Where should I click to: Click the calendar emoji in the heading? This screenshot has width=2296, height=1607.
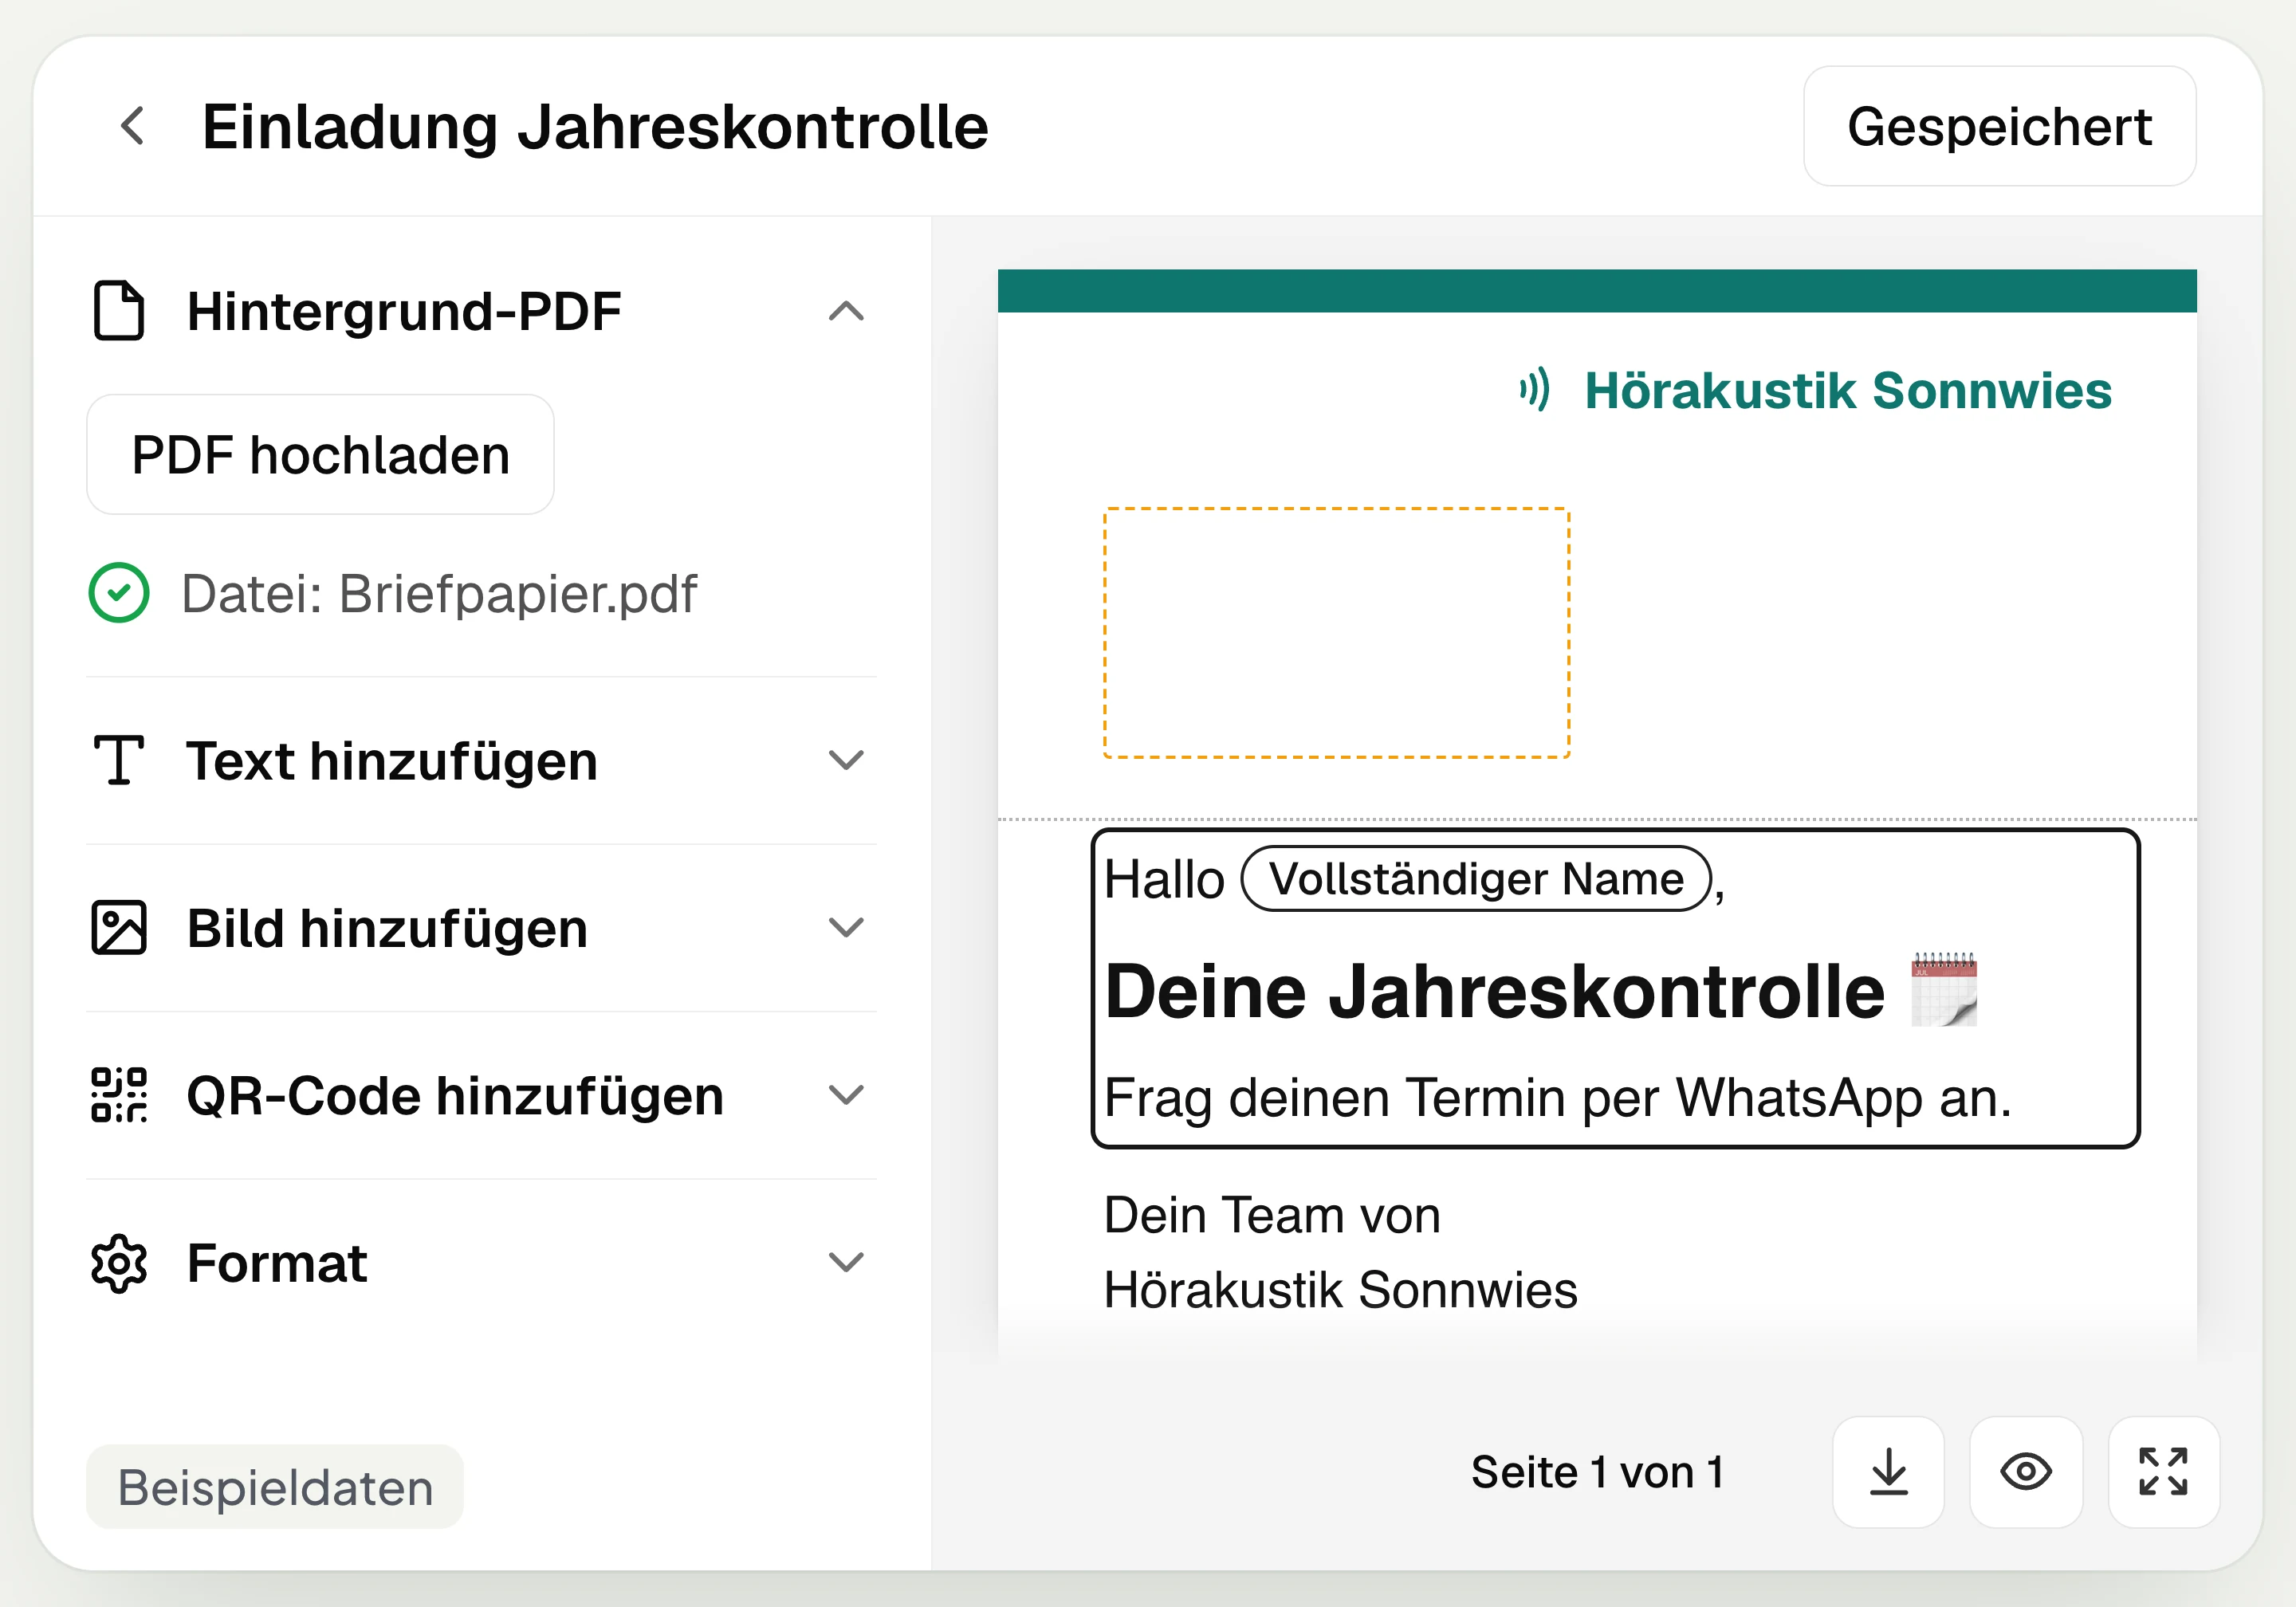click(x=1944, y=989)
